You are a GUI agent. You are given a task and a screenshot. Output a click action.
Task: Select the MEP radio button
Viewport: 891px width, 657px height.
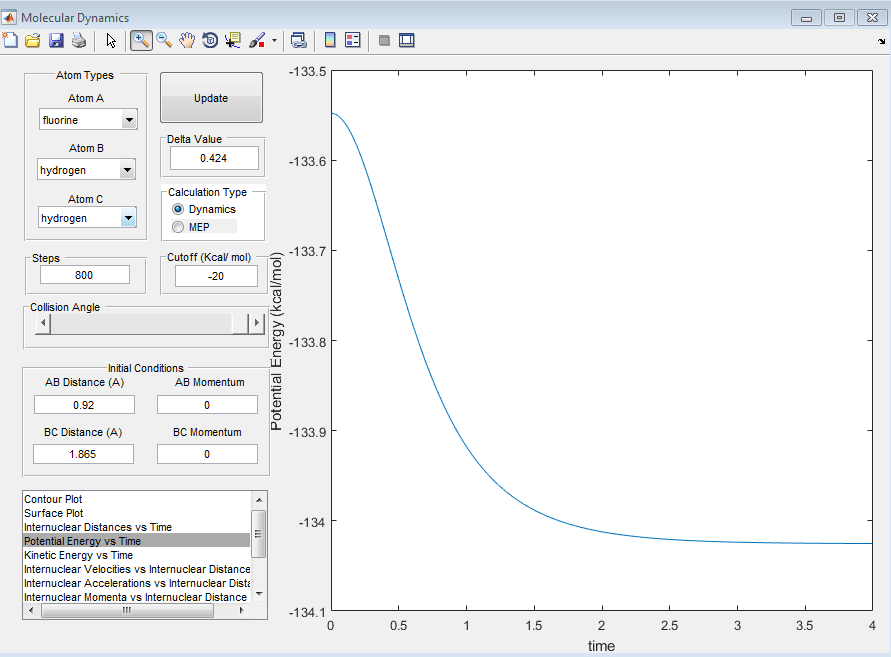pos(179,227)
